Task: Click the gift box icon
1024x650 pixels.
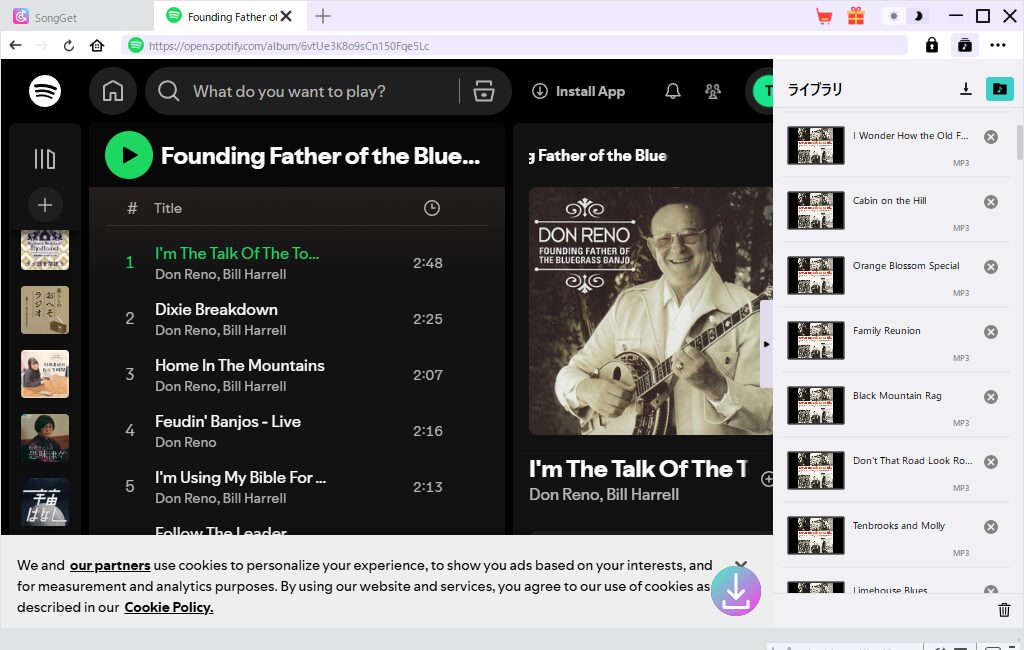Action: 855,16
